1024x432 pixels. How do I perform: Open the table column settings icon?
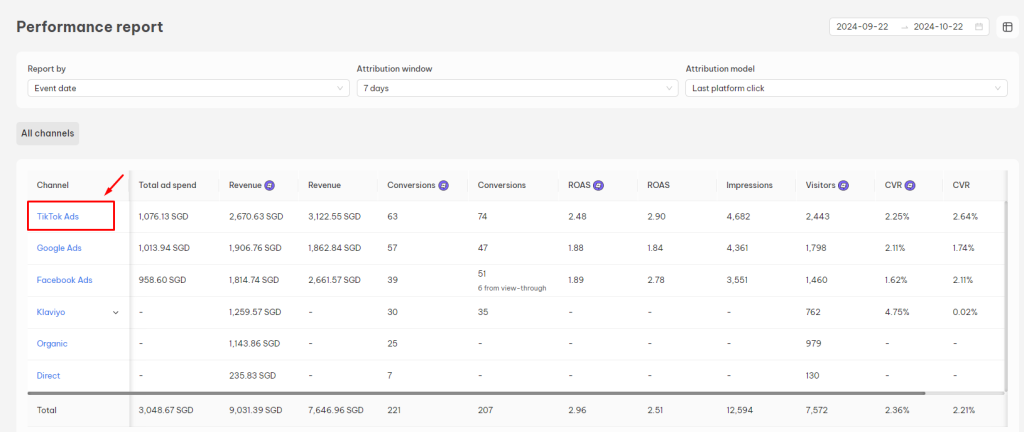1007,27
